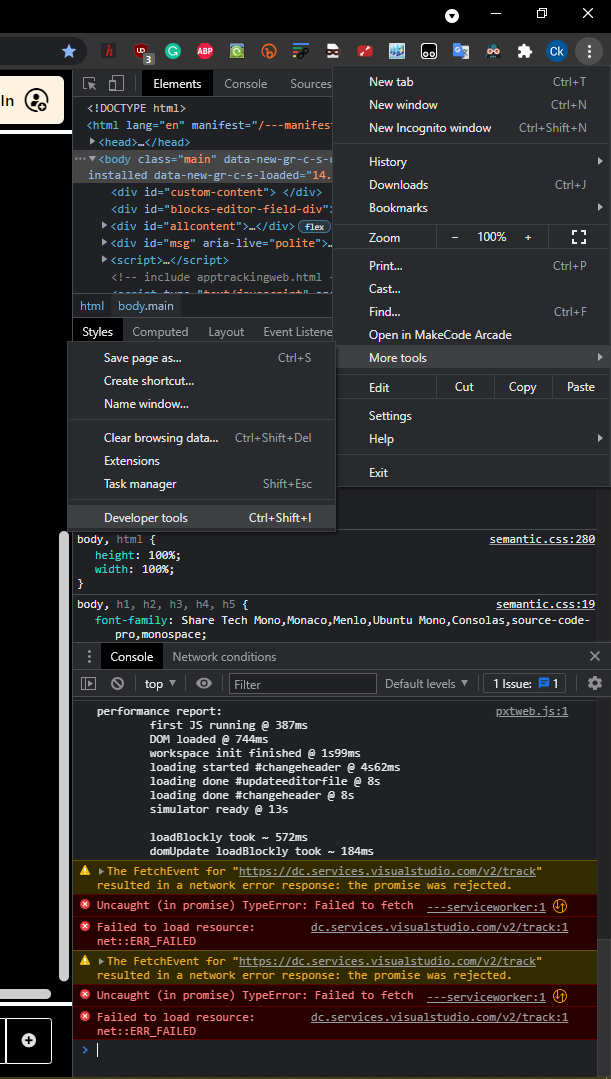611x1079 pixels.
Task: Switch to the Sources tab
Action: [310, 83]
